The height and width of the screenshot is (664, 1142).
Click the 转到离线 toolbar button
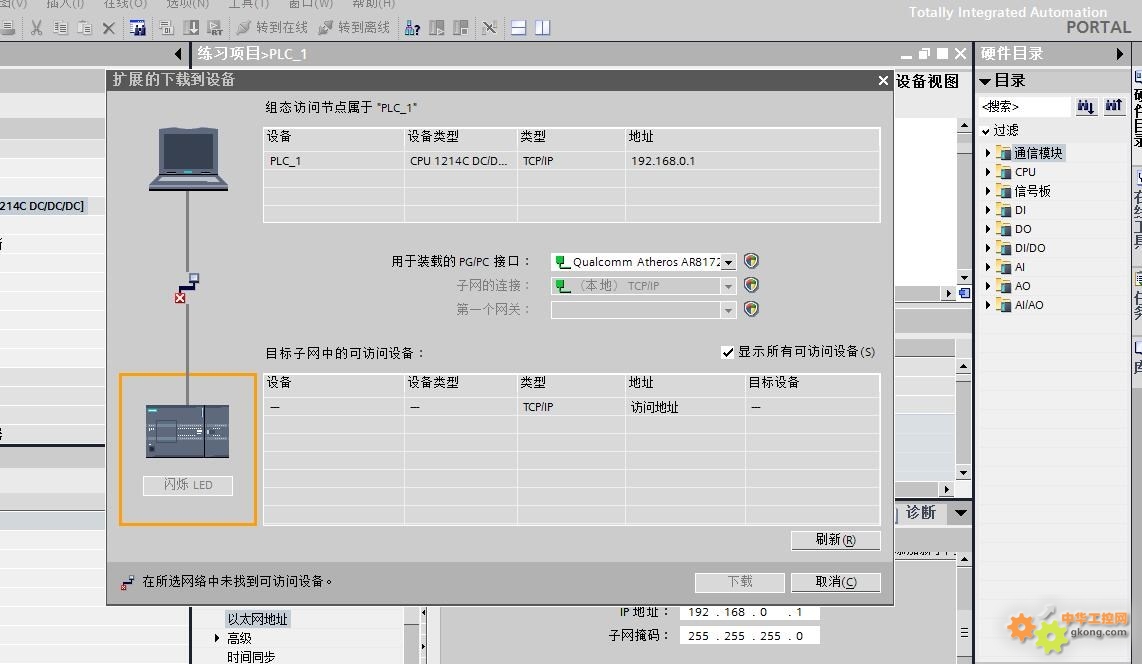pyautogui.click(x=355, y=28)
